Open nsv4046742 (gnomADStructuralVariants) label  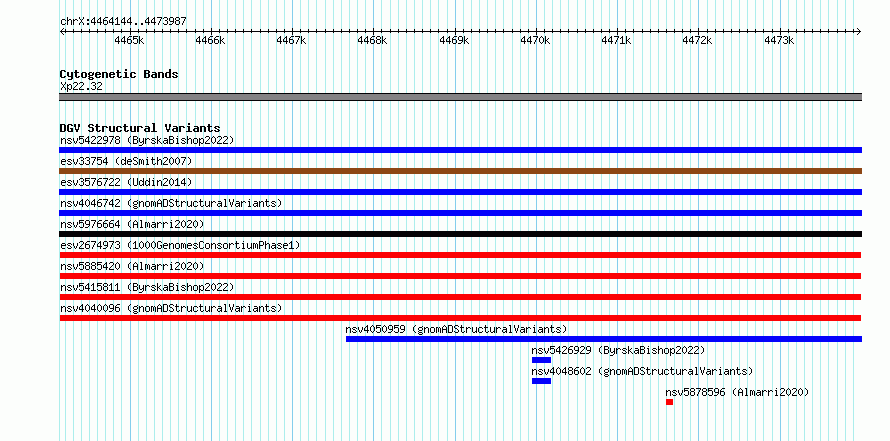point(171,203)
